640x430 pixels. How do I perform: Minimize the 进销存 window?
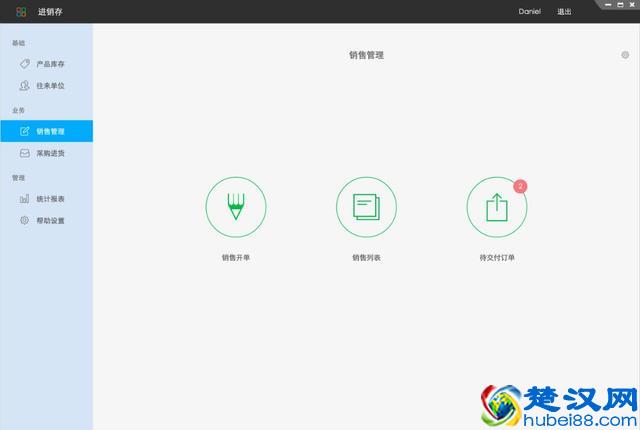[608, 4]
